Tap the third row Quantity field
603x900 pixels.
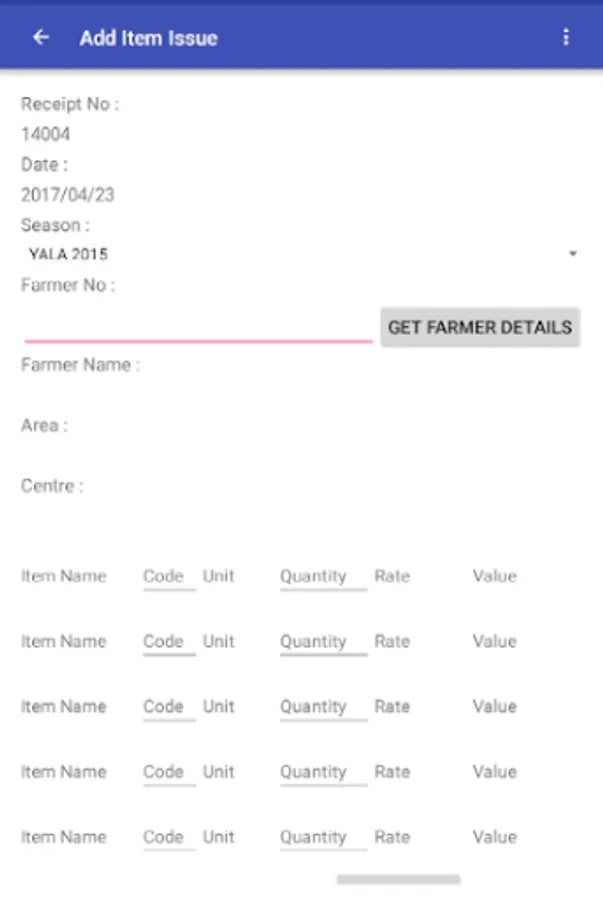point(322,707)
